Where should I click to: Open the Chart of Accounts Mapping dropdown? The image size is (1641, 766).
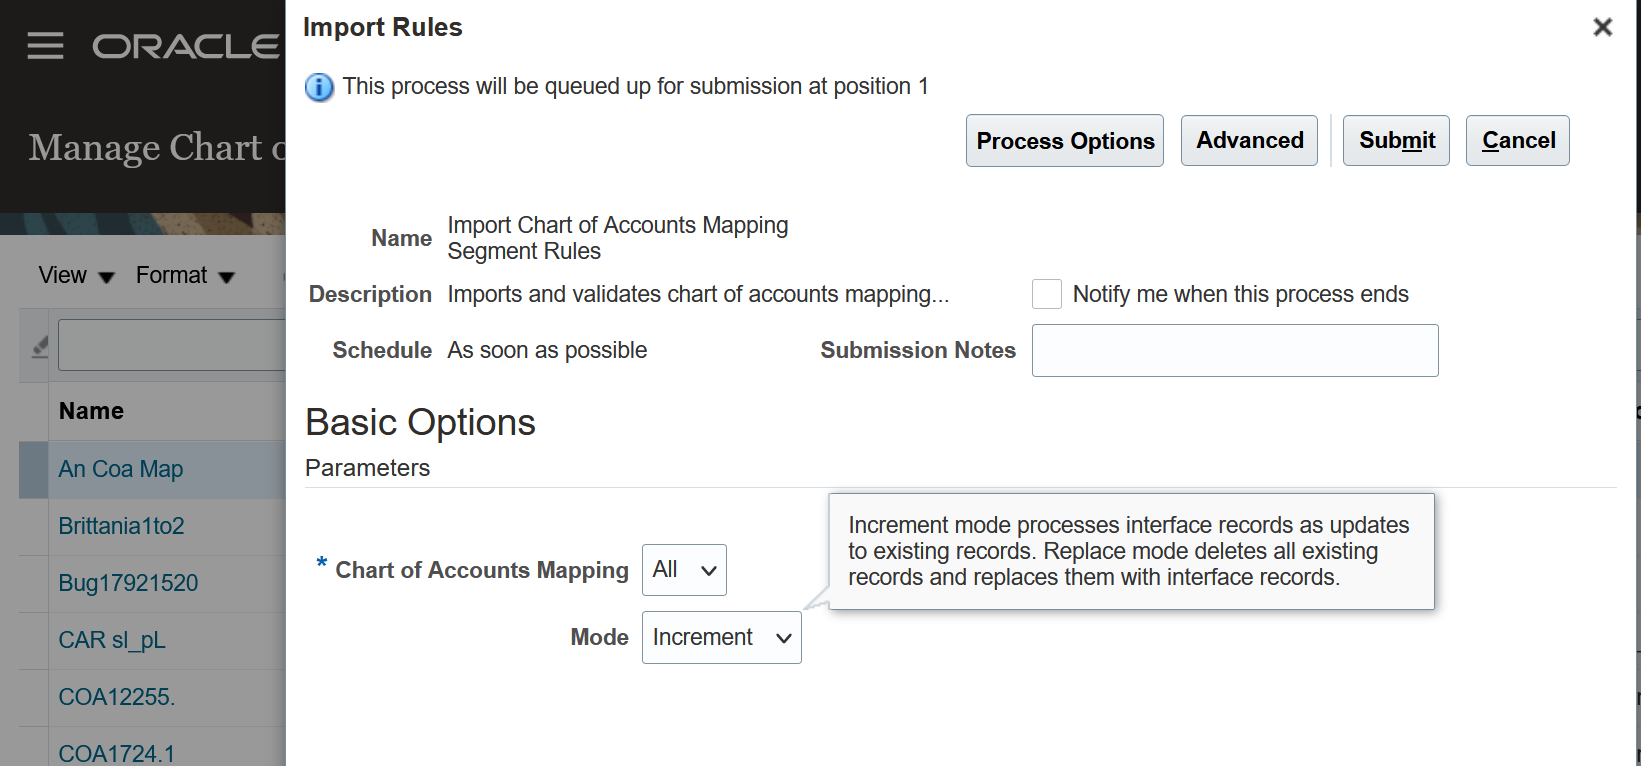coord(684,570)
